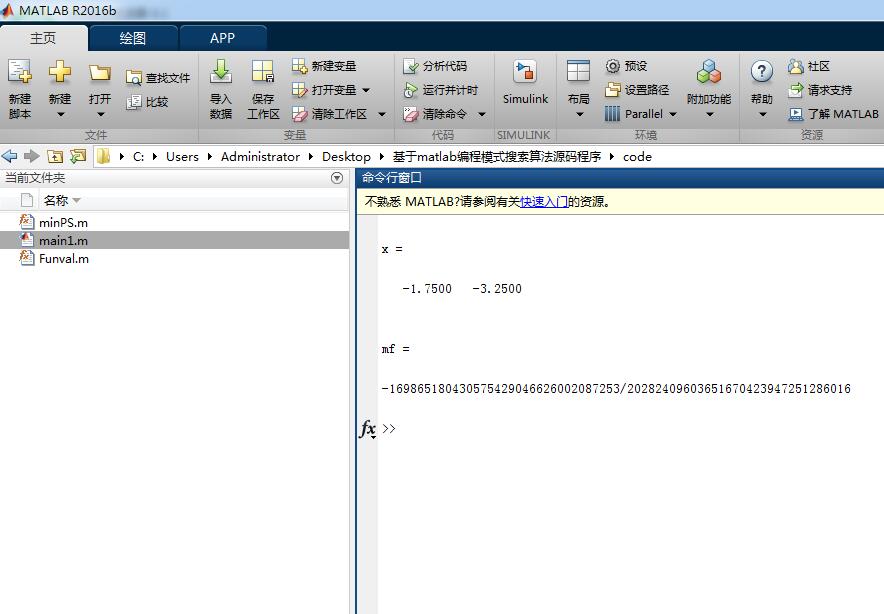Open the Quick Start (快速入门) link
The width and height of the screenshot is (884, 614).
[x=544, y=201]
